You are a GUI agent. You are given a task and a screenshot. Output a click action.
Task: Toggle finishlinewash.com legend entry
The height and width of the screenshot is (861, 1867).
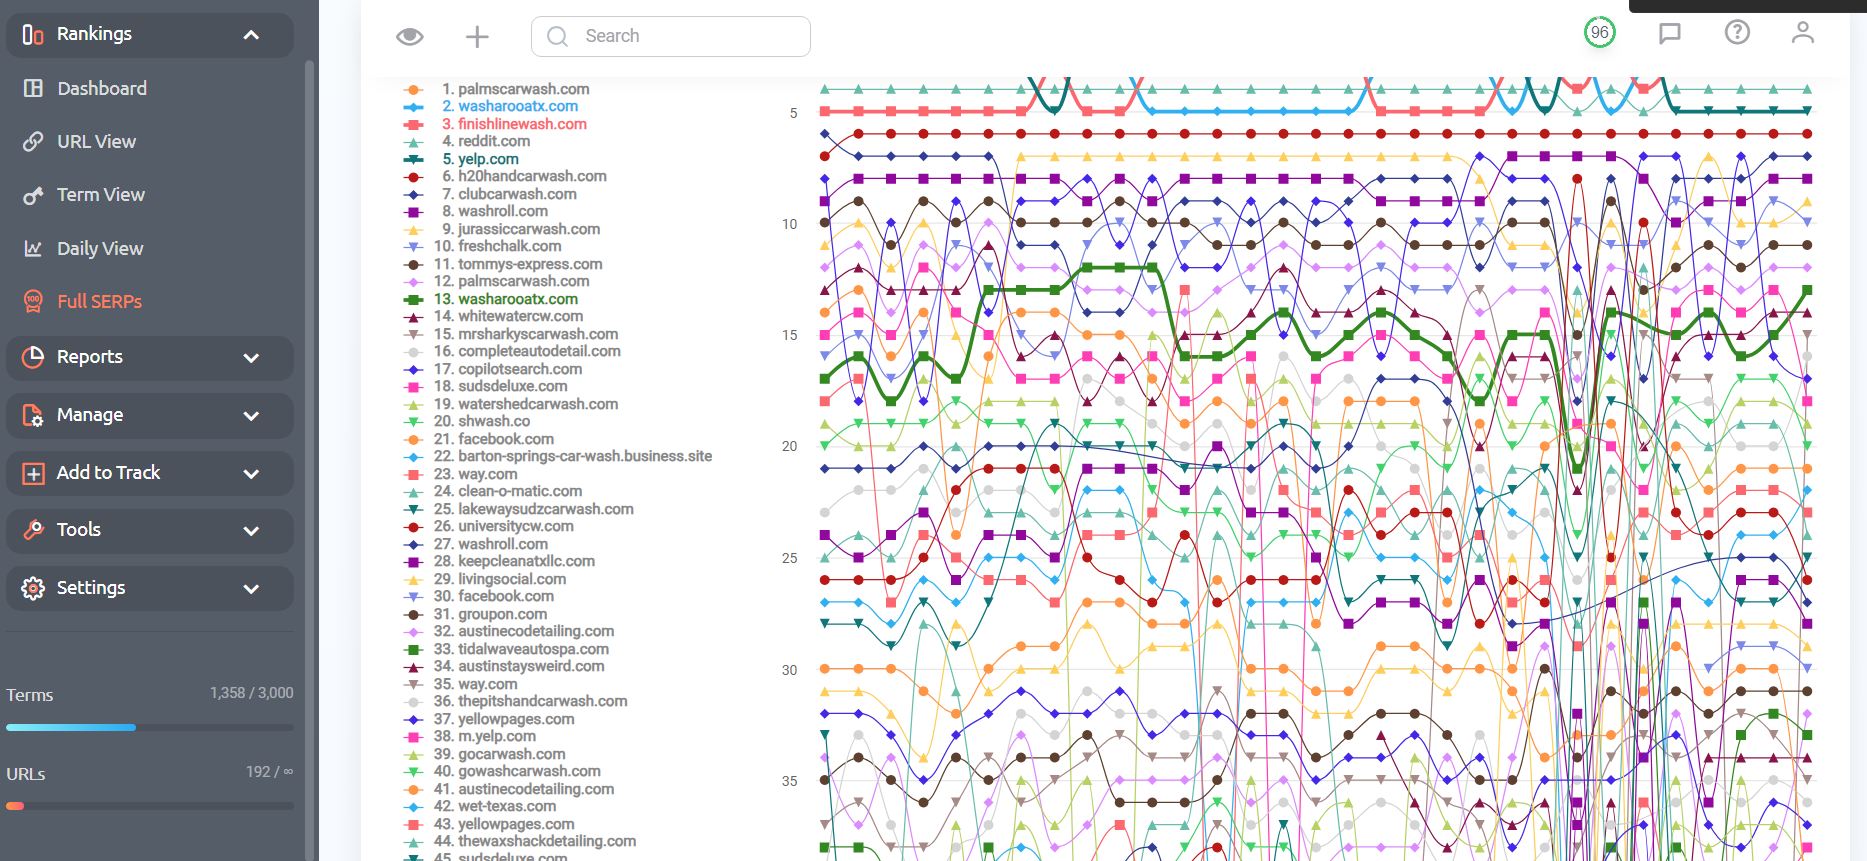pos(514,124)
